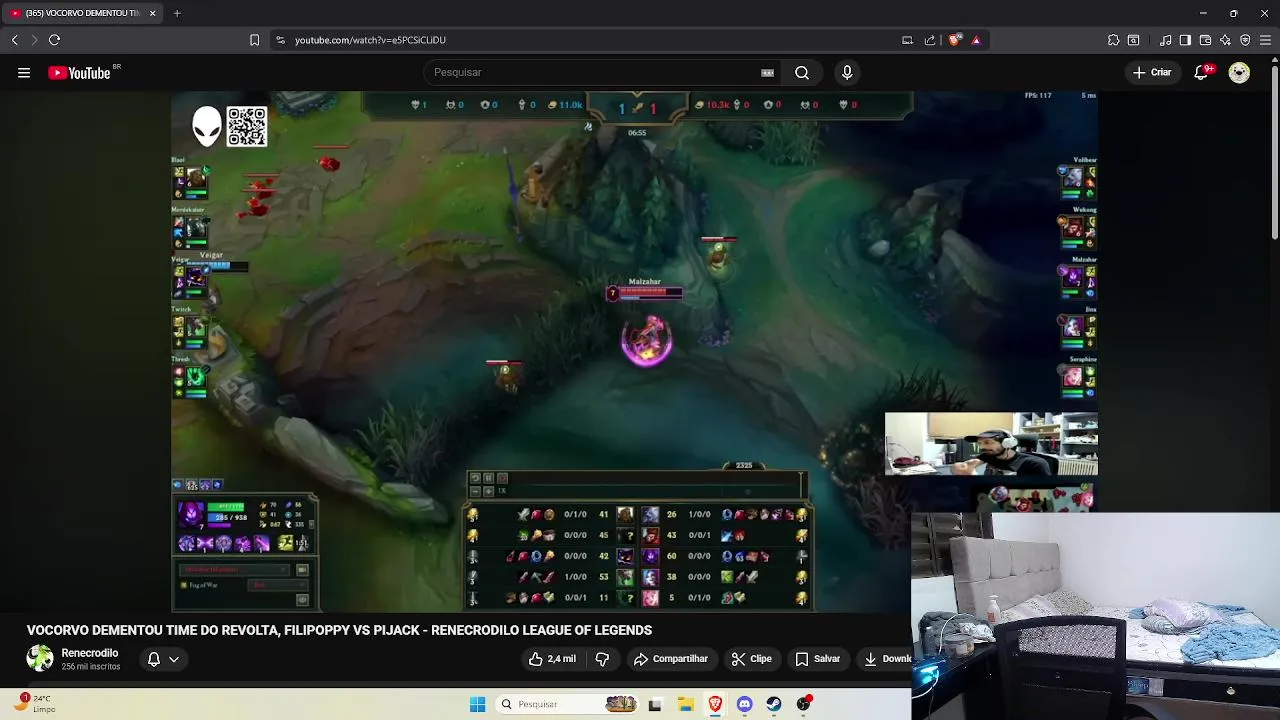
Task: Open Discord from the taskbar
Action: 744,704
